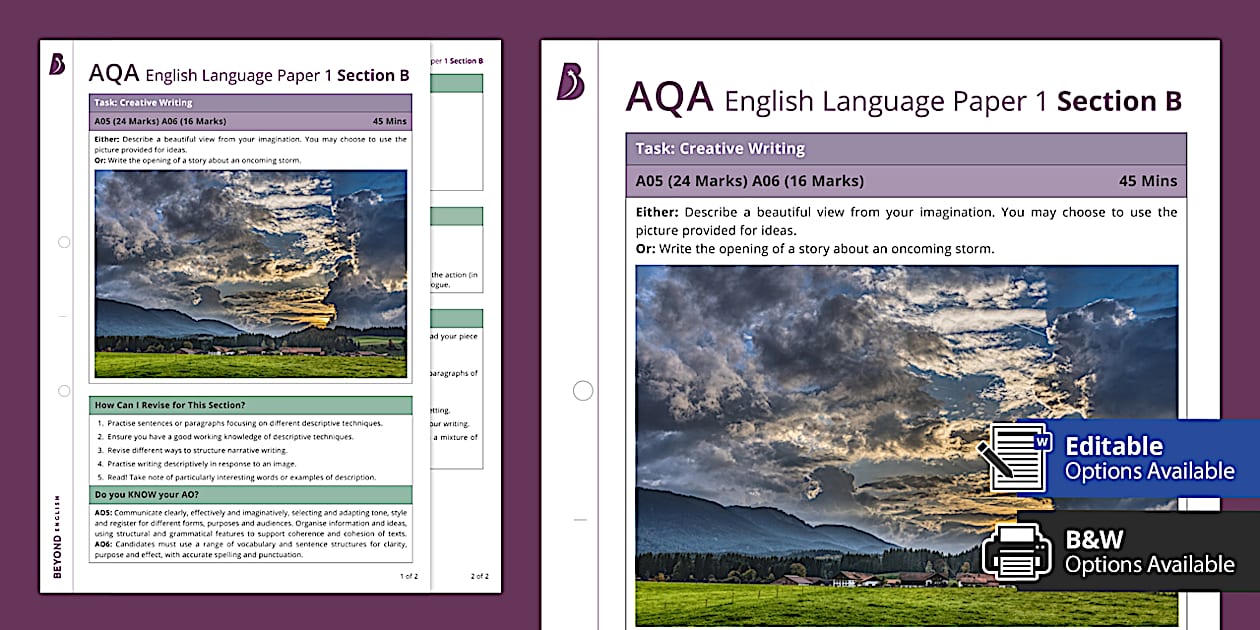Click the lower hole punch on the small page

64,391
